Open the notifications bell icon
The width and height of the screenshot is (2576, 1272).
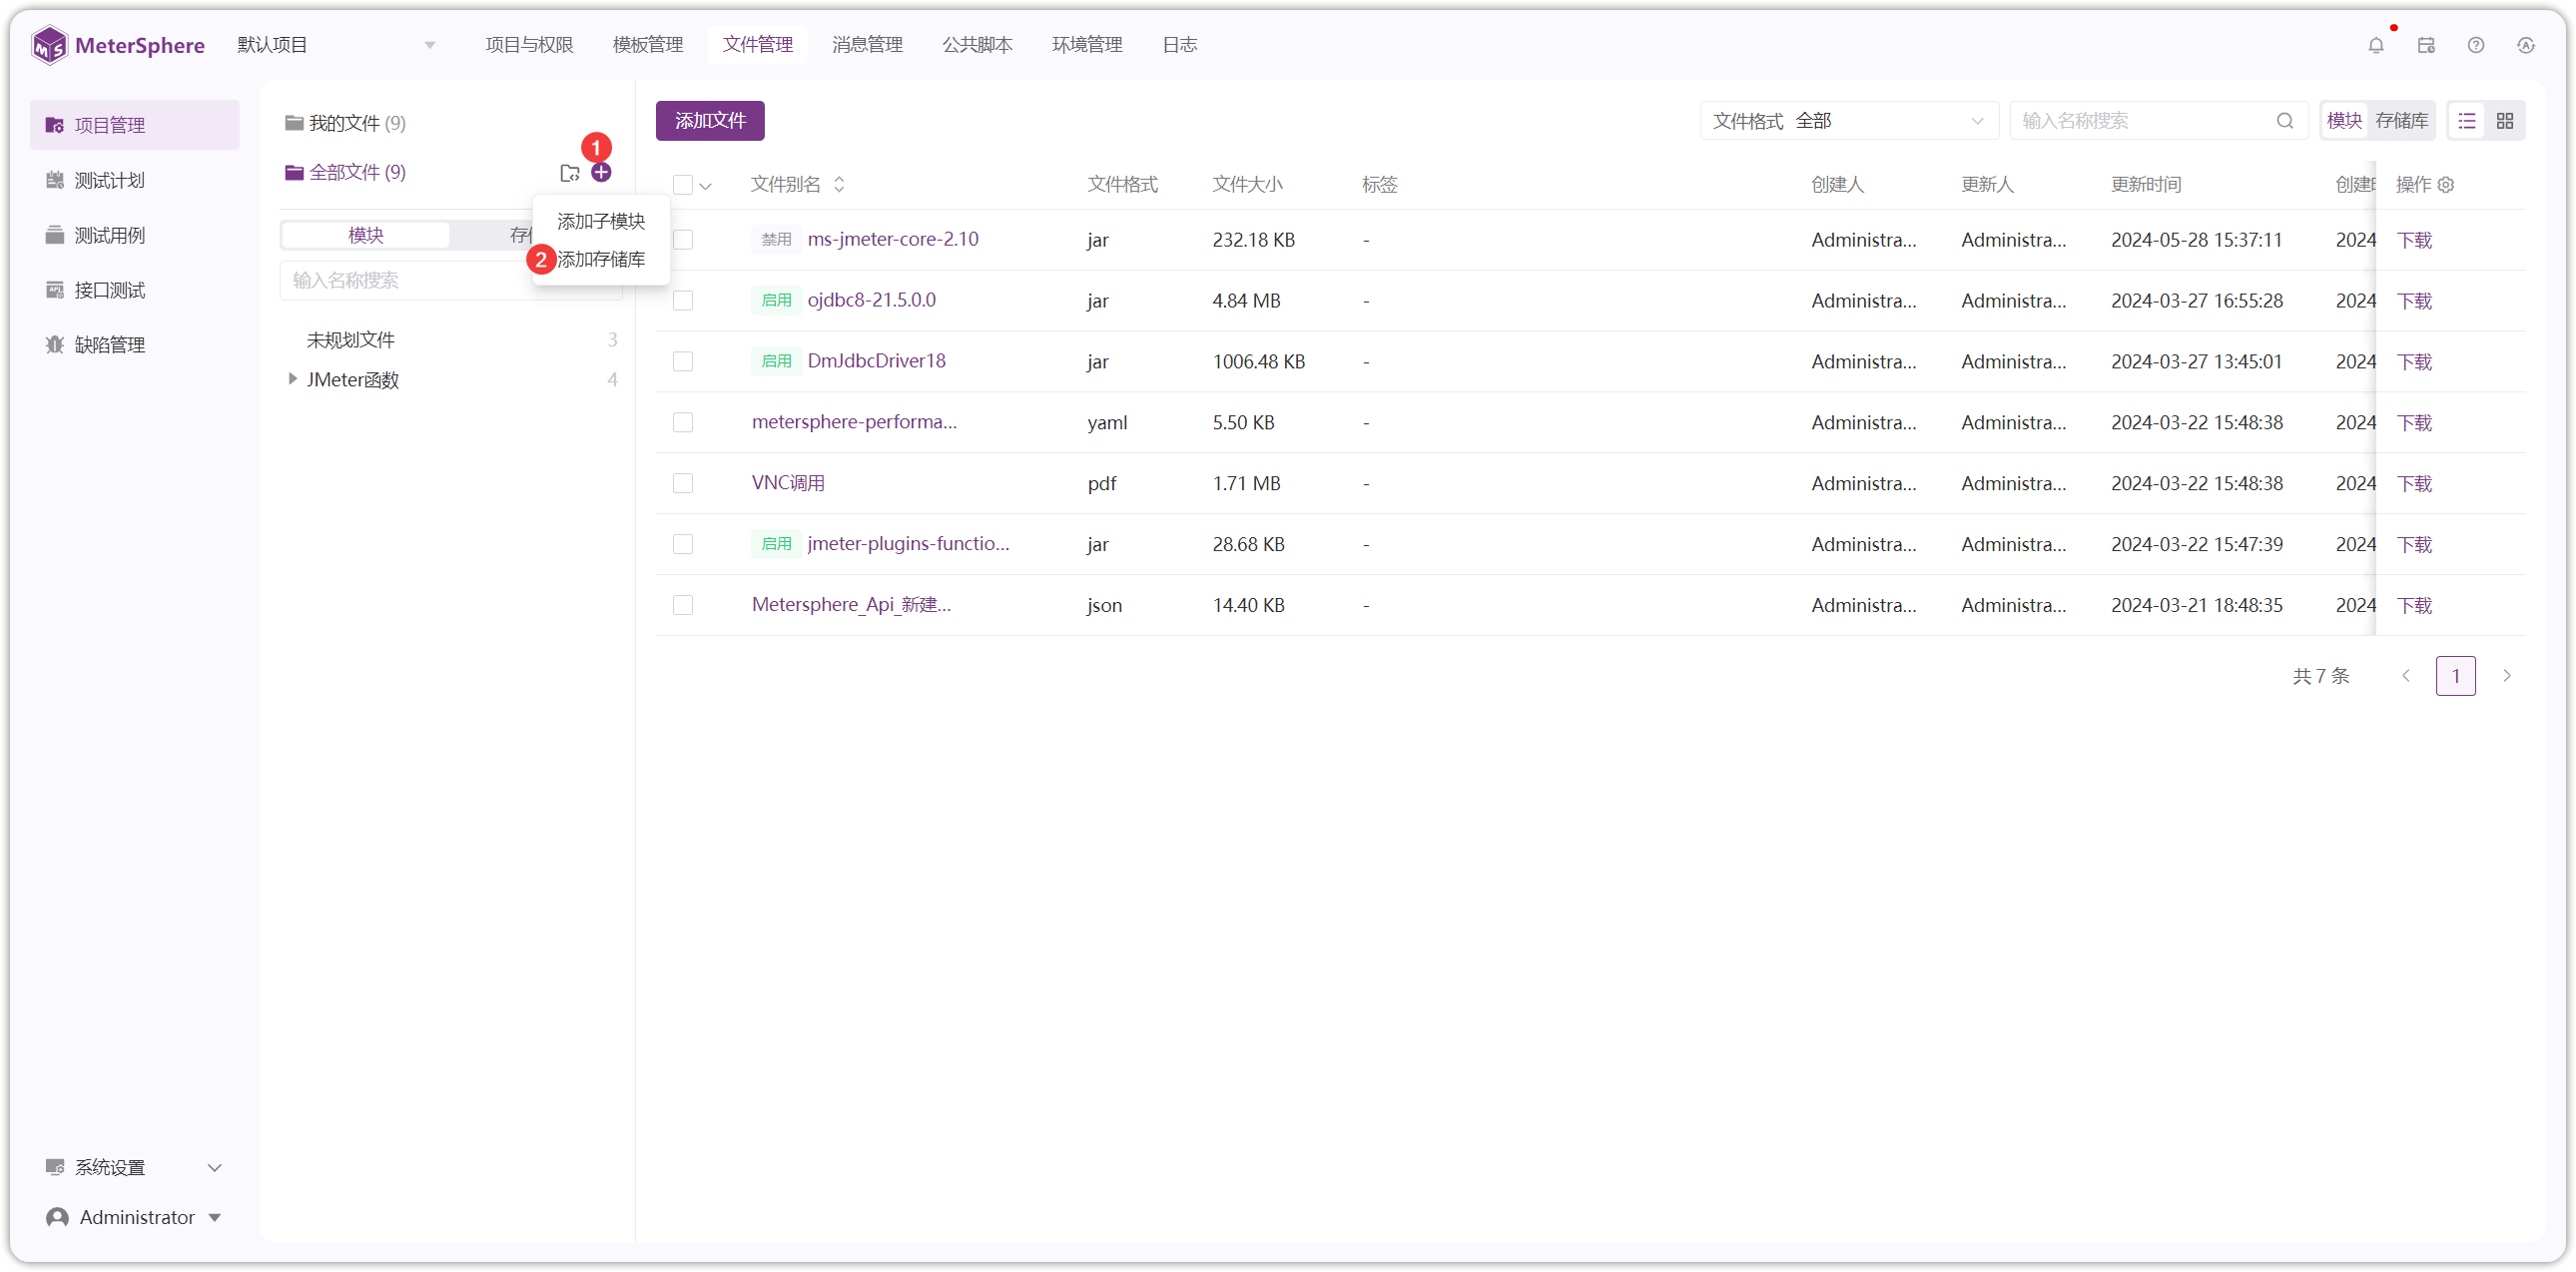pos(2375,45)
